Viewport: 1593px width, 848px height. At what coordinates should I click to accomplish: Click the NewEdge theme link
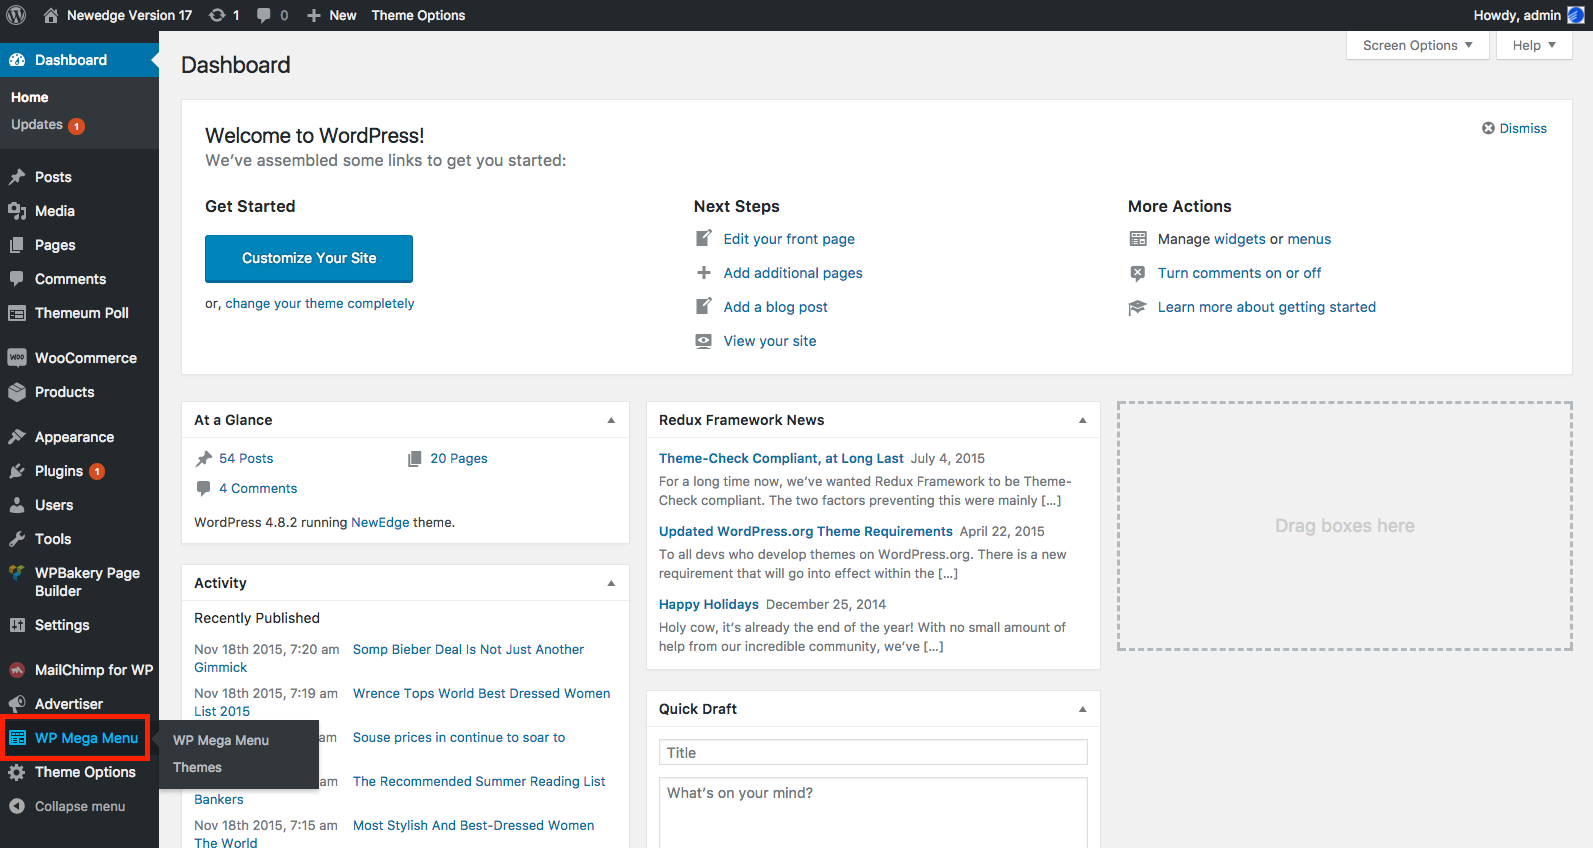[380, 522]
